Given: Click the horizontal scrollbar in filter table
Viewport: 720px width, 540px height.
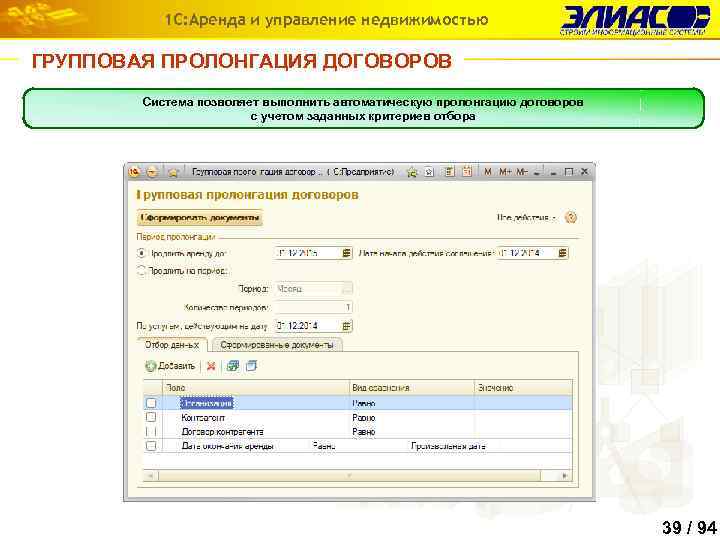Looking at the screenshot, I should coord(349,476).
